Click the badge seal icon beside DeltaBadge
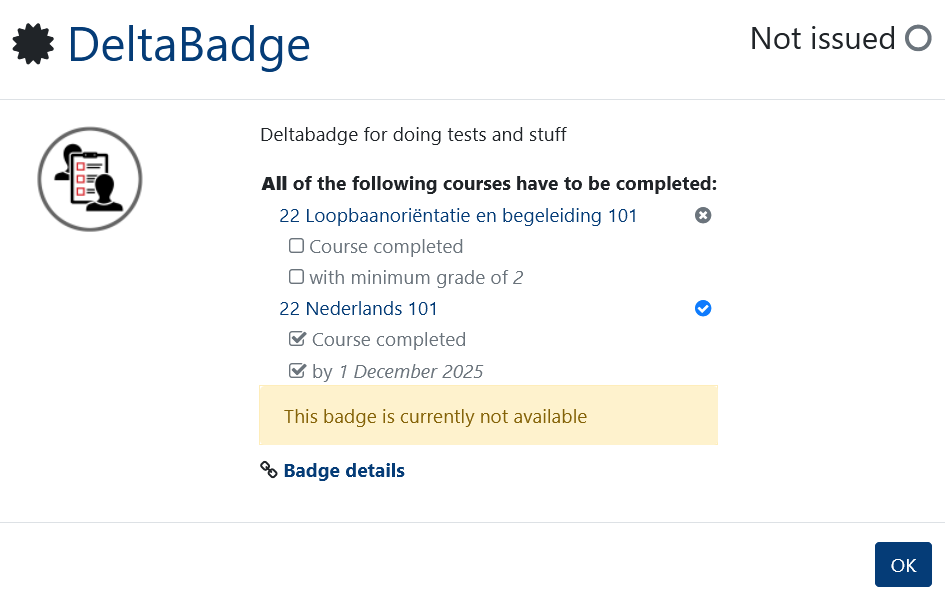Image resolution: width=945 pixels, height=598 pixels. point(33,45)
